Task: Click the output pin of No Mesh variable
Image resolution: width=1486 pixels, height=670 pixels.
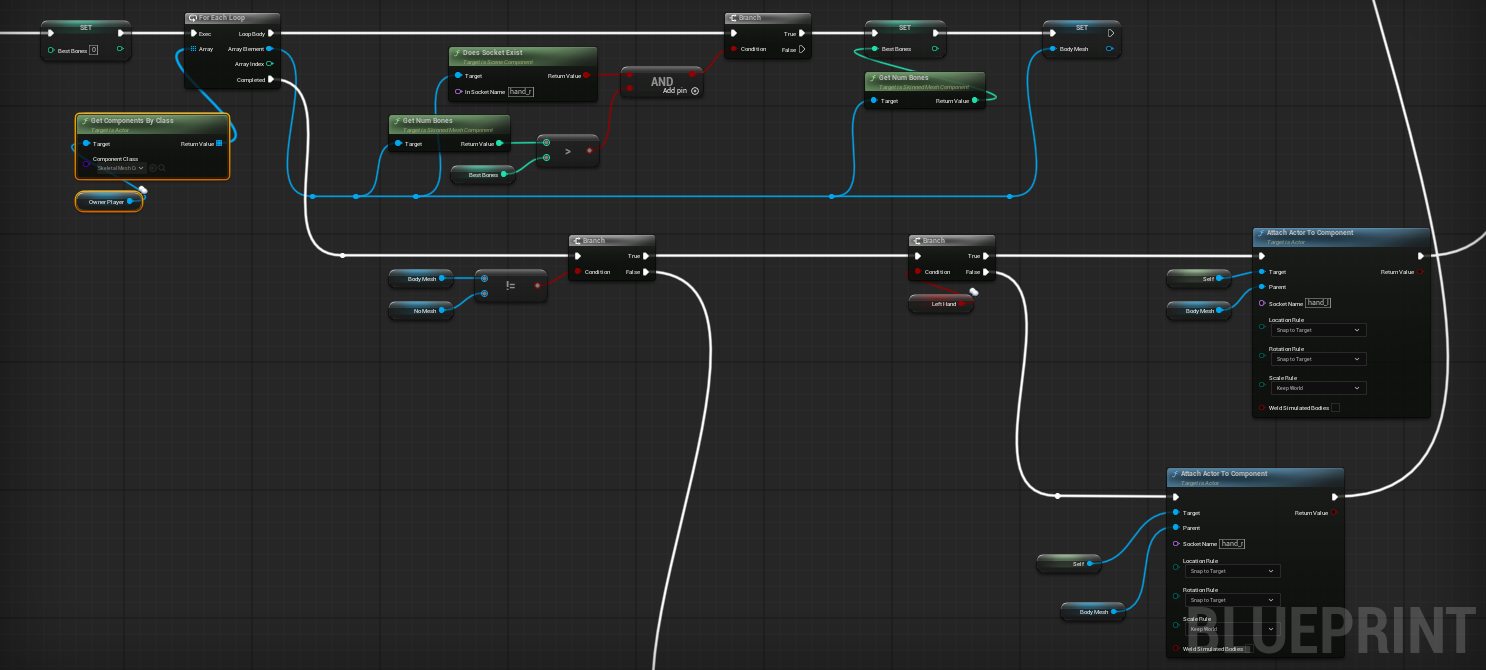Action: point(442,312)
